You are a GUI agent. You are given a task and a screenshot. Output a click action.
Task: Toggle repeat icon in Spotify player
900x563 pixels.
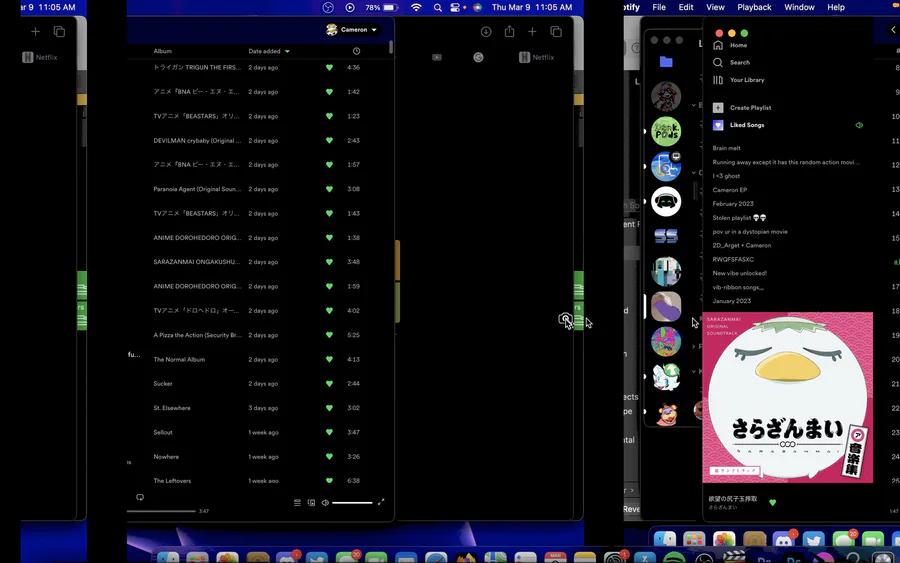pos(140,497)
